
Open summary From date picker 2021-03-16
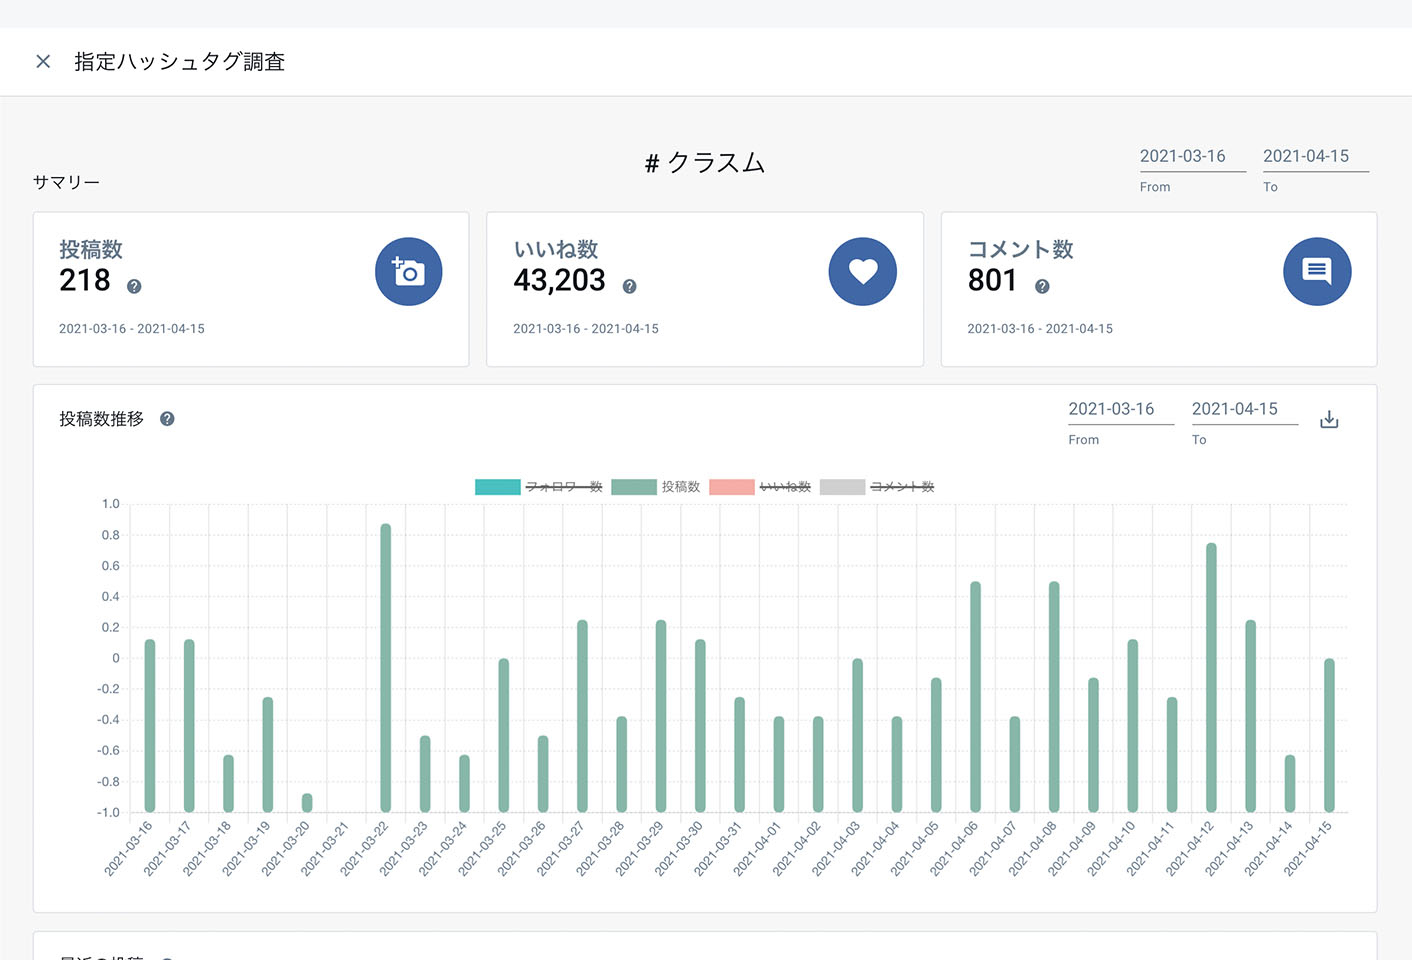(x=1191, y=157)
